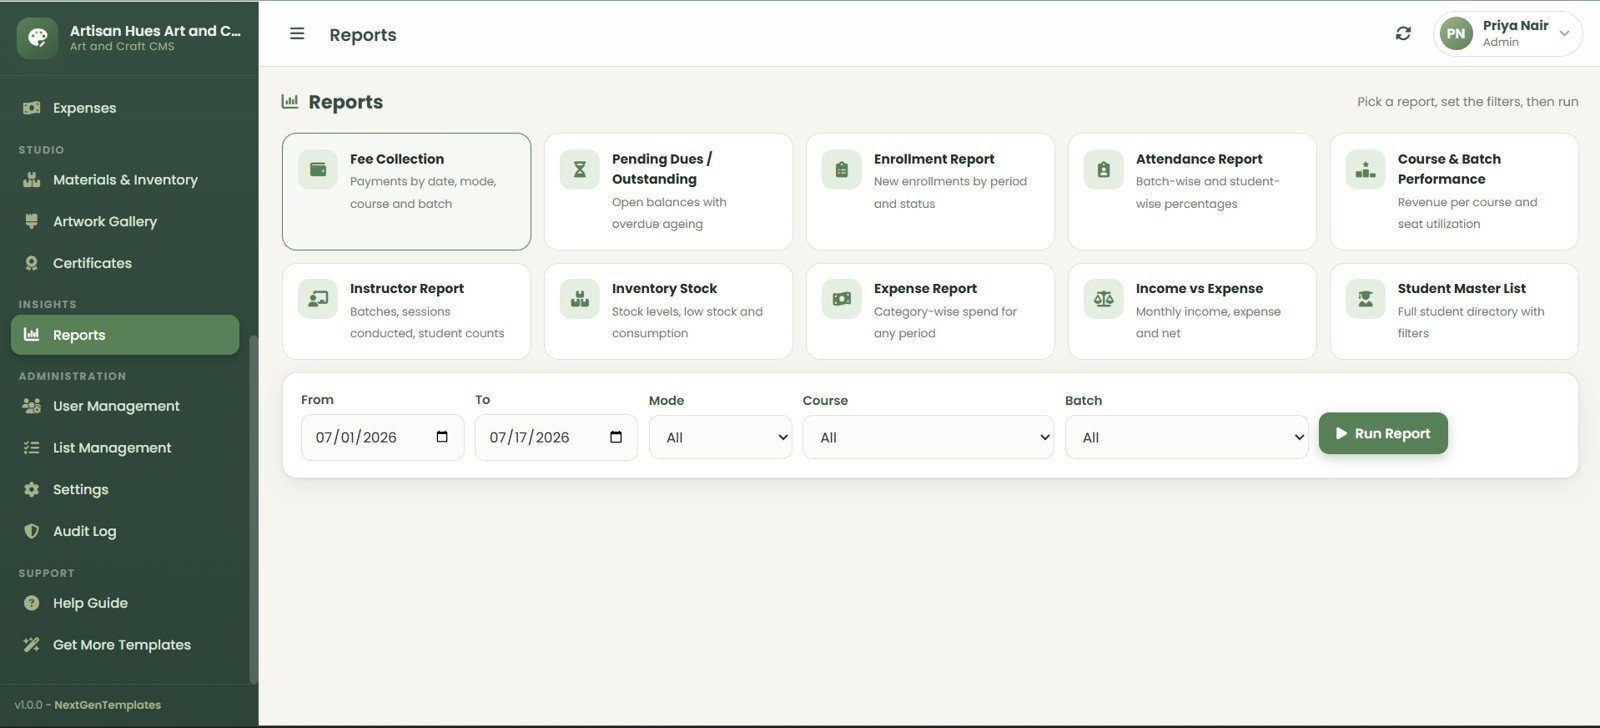Click the Reports bar chart sidebar icon
Screen dimensions: 1600x728
32,335
